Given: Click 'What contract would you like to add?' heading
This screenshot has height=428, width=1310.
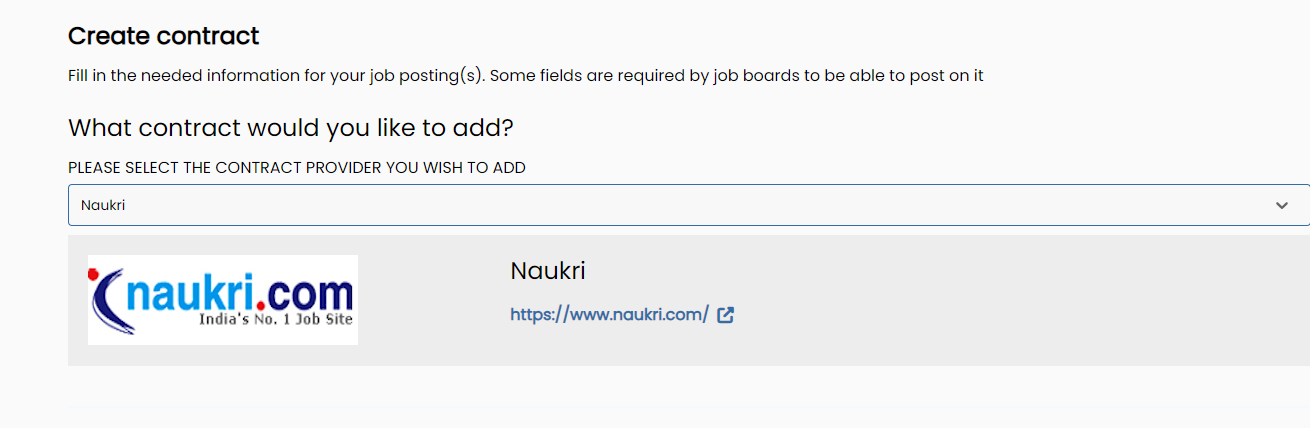Looking at the screenshot, I should [291, 128].
